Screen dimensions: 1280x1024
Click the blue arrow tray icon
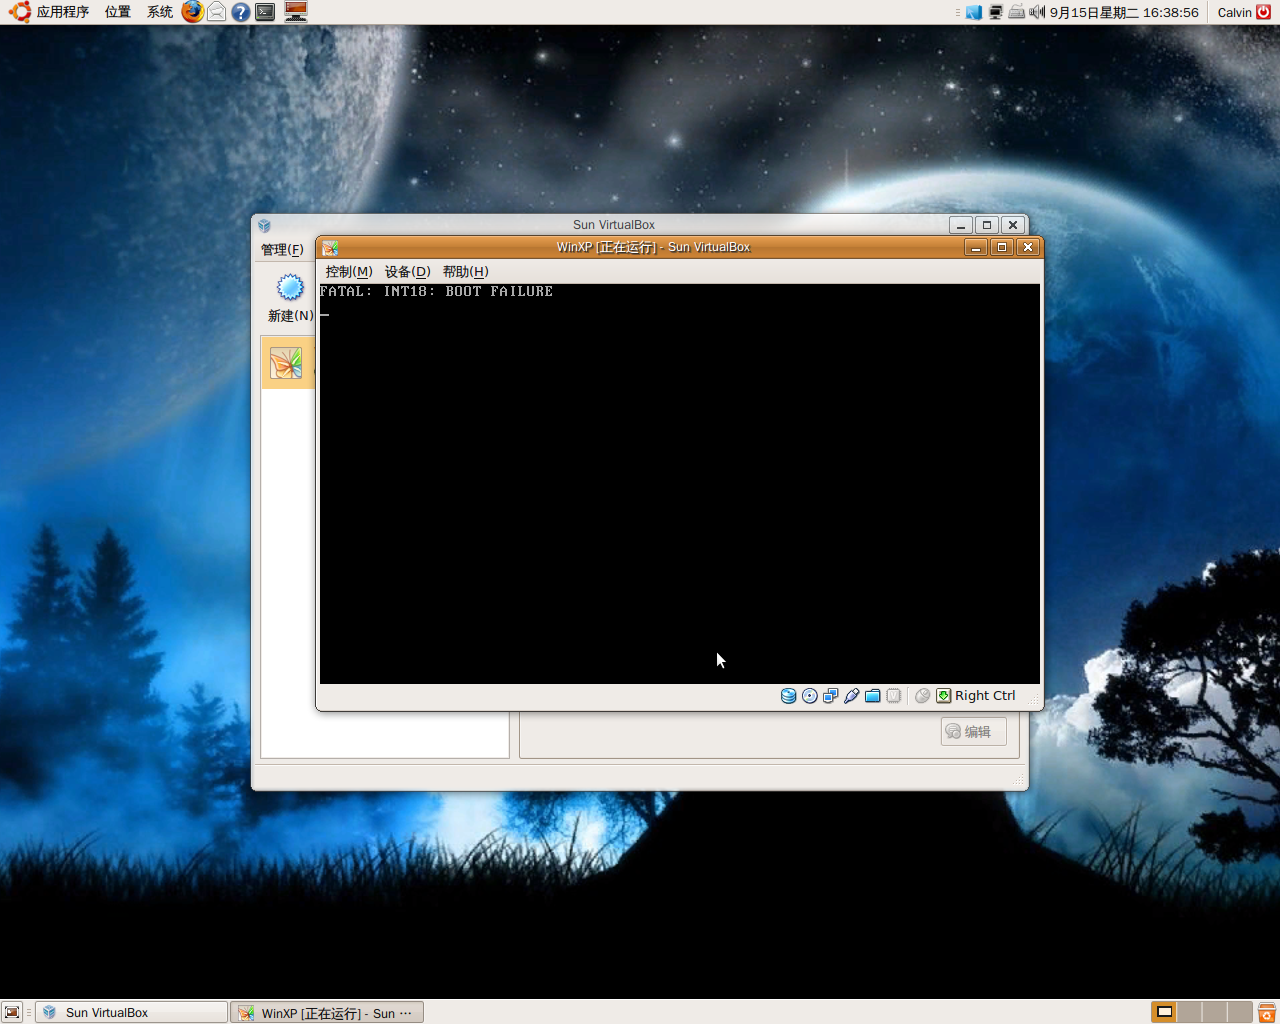coord(974,13)
